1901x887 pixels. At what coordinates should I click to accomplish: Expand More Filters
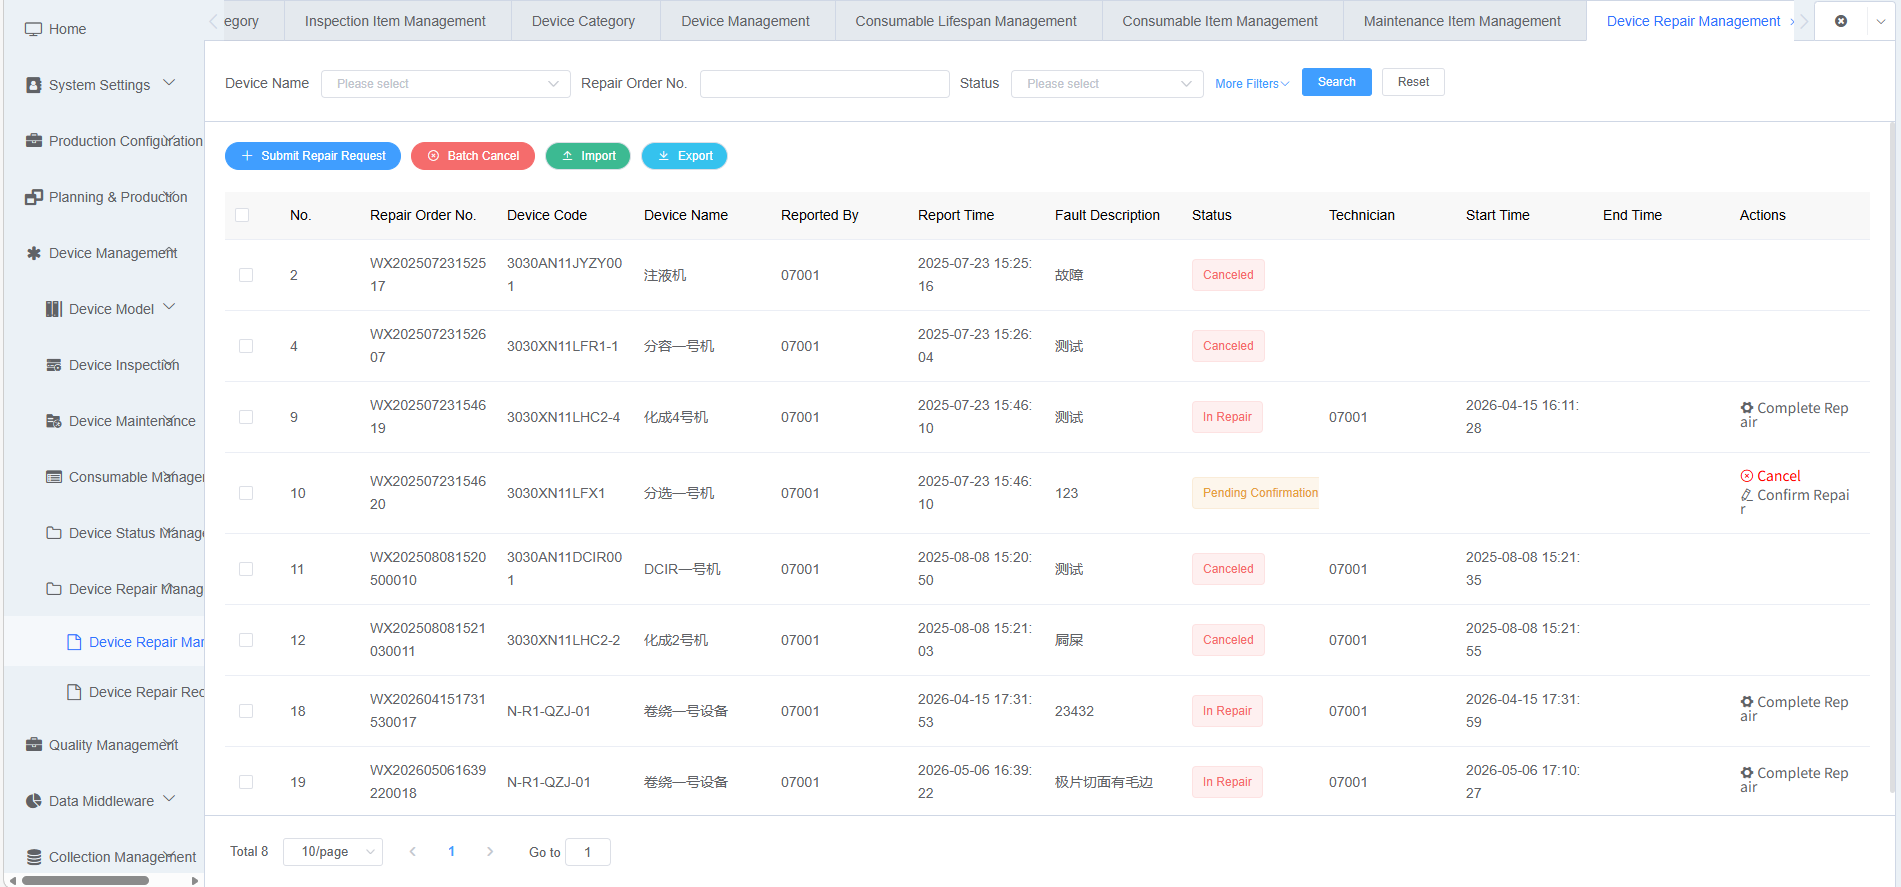1252,84
